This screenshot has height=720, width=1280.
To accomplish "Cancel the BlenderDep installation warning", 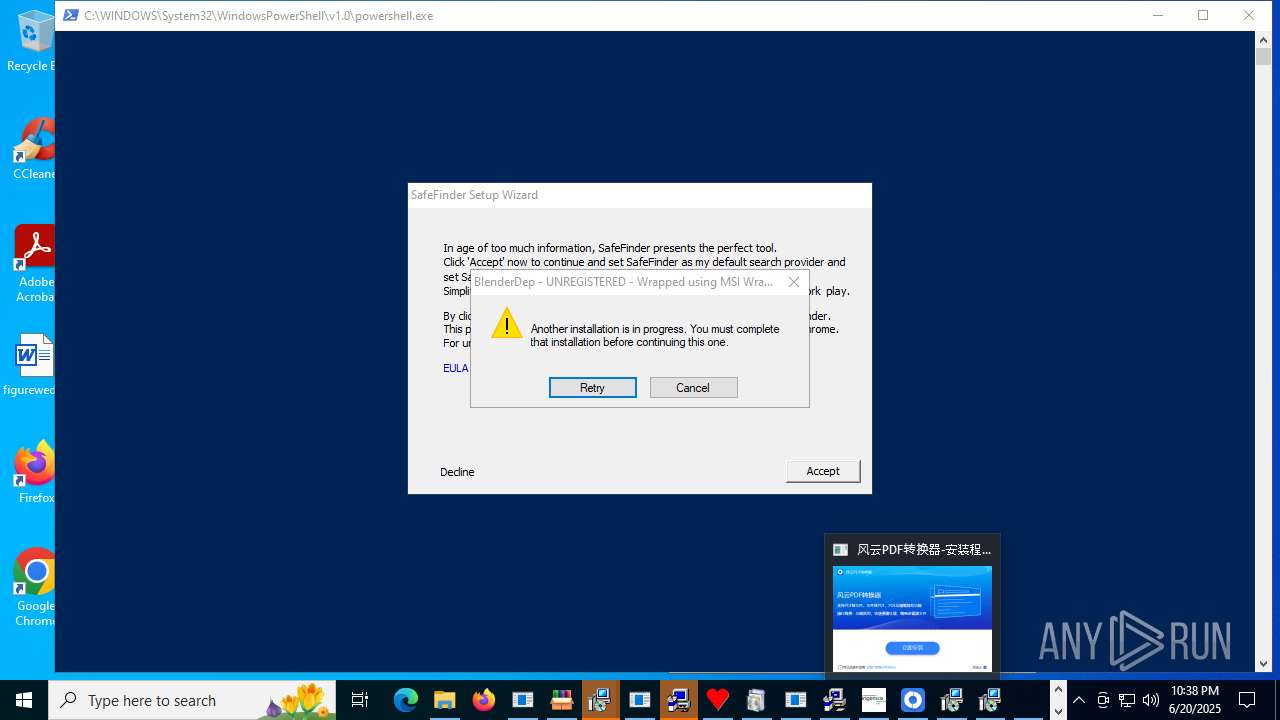I will (x=693, y=388).
